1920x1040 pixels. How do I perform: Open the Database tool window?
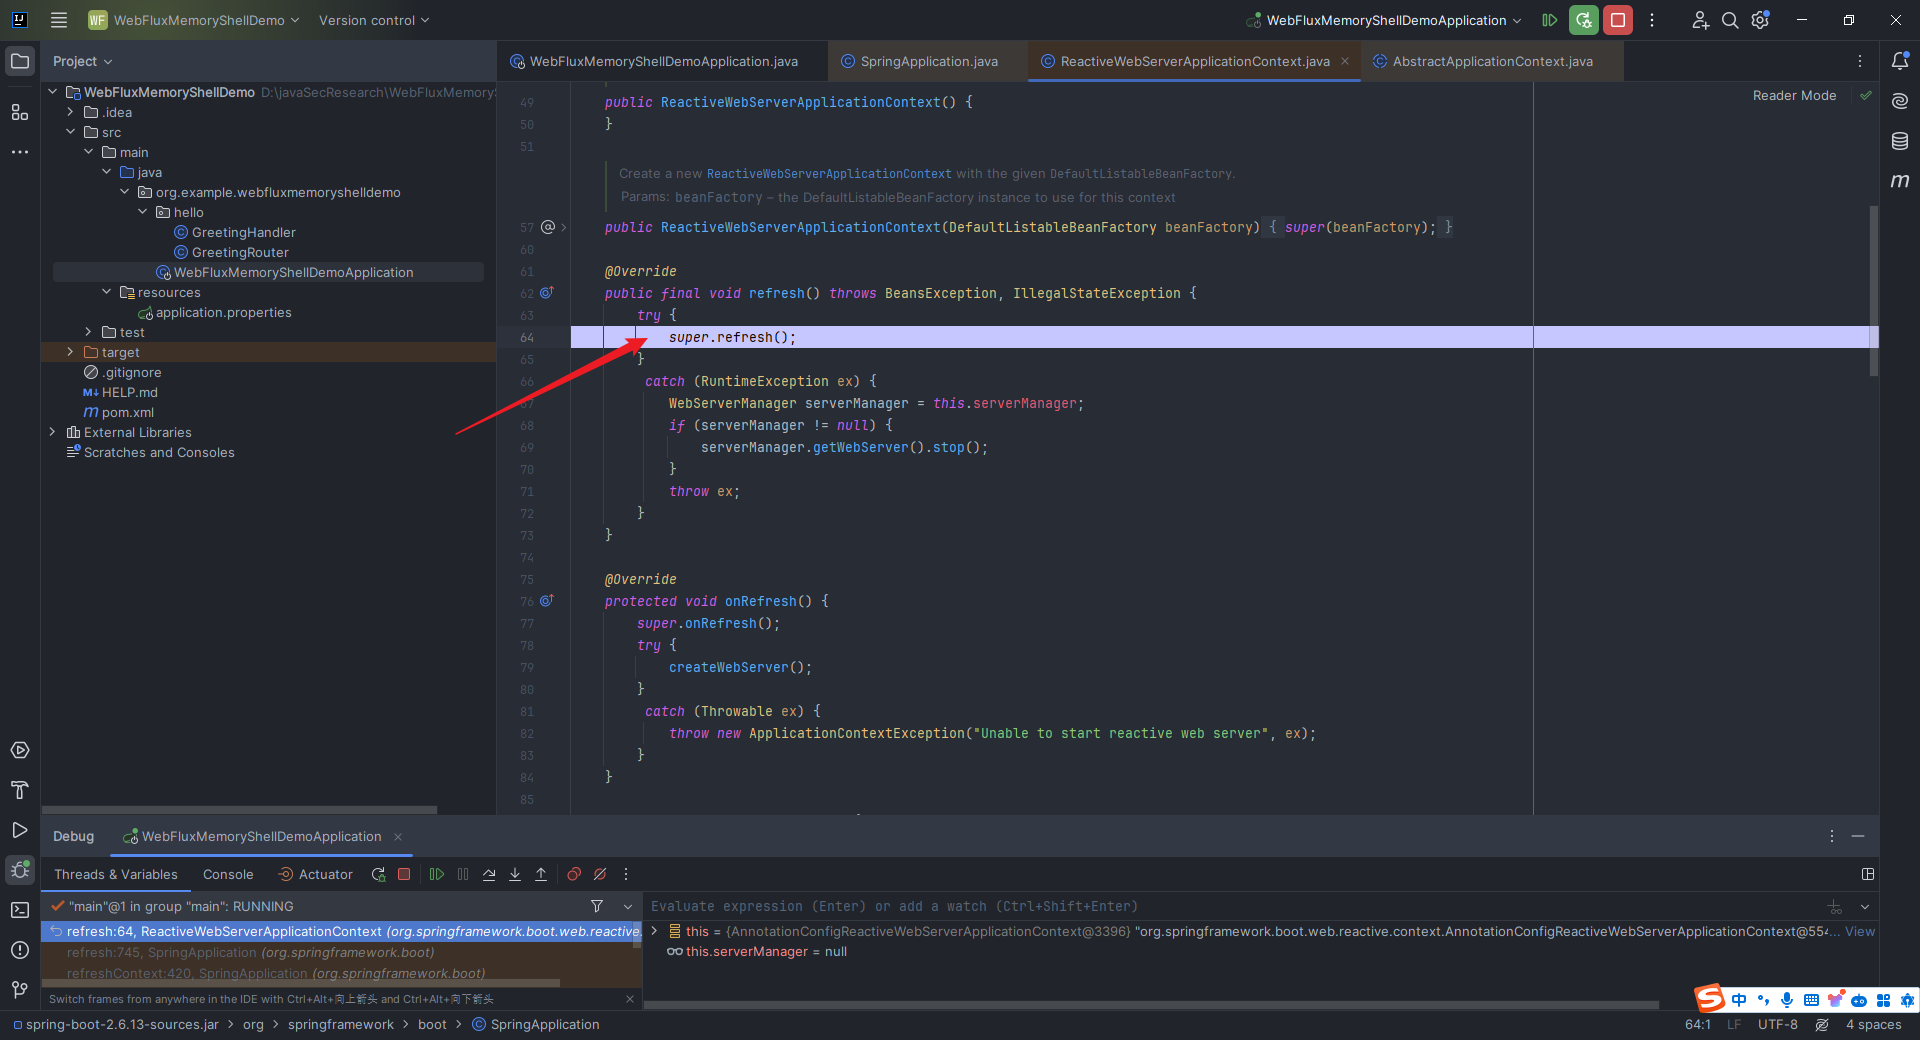pyautogui.click(x=1900, y=141)
